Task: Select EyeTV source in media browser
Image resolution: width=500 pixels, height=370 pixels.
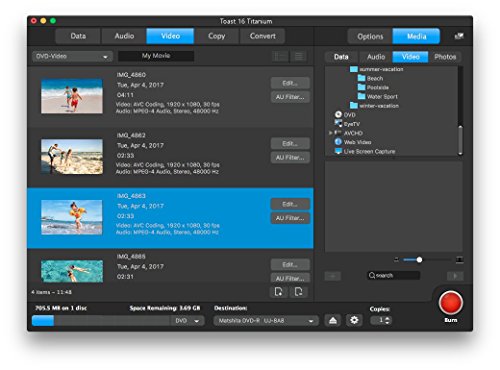Action: [x=347, y=124]
